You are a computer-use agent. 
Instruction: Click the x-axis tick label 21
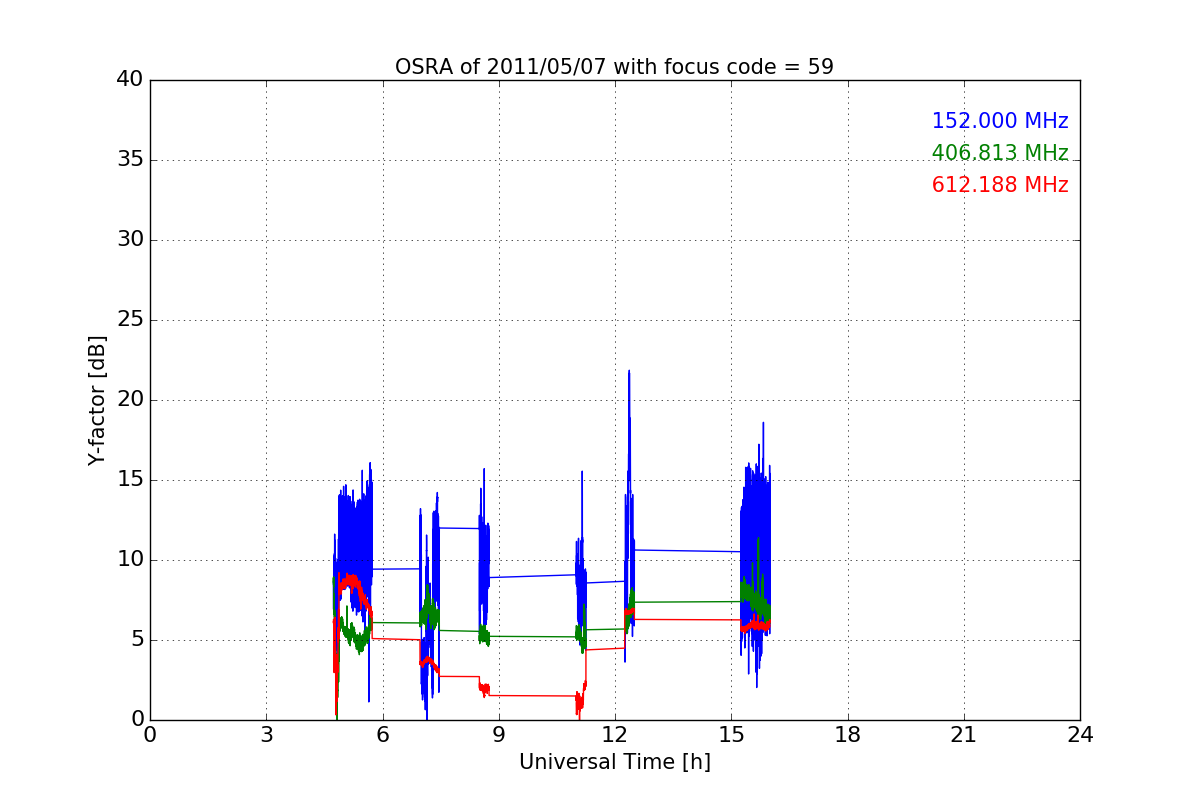(x=964, y=735)
